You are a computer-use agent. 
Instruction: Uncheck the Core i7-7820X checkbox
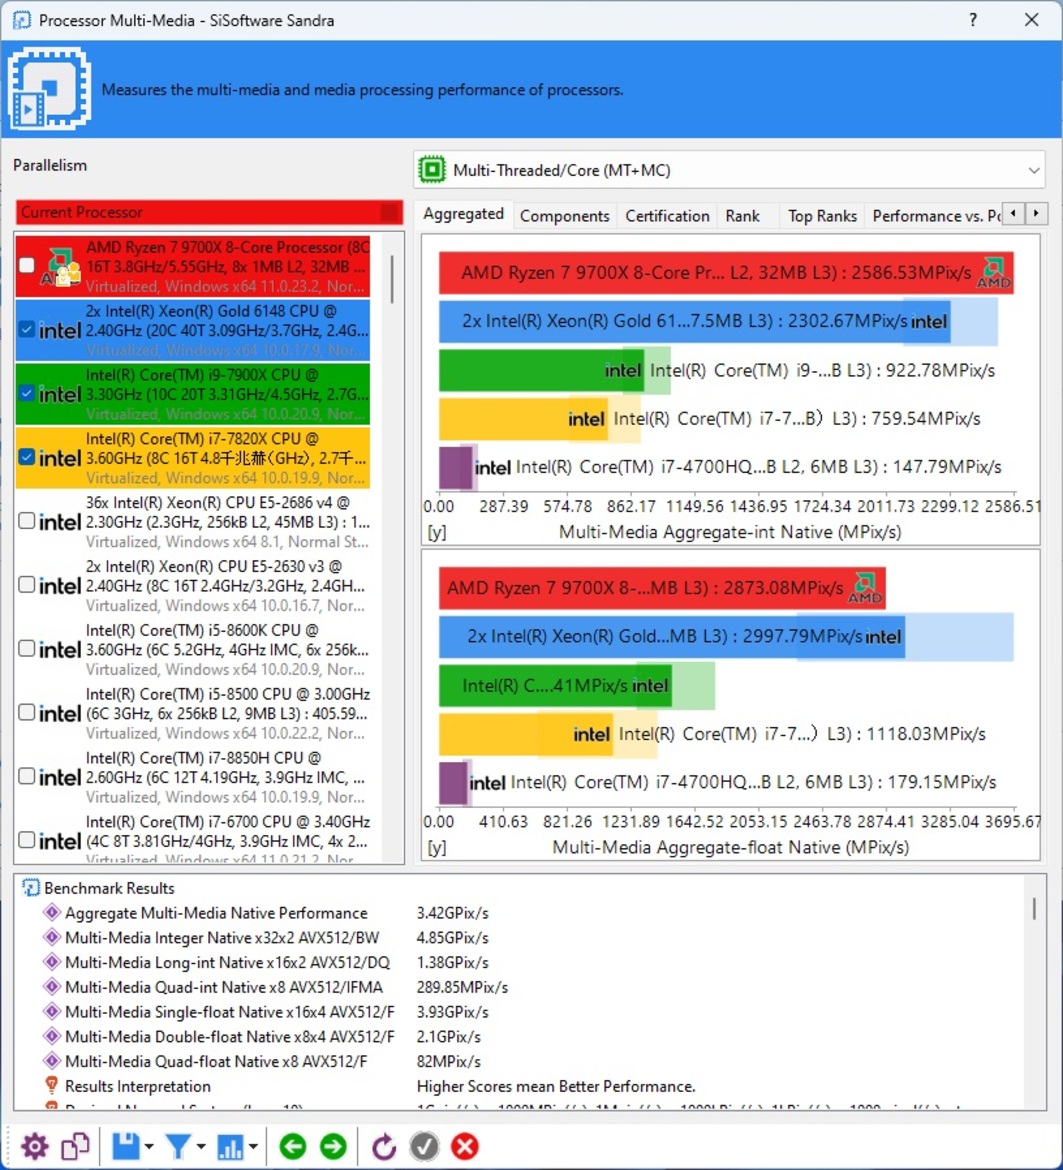(27, 457)
